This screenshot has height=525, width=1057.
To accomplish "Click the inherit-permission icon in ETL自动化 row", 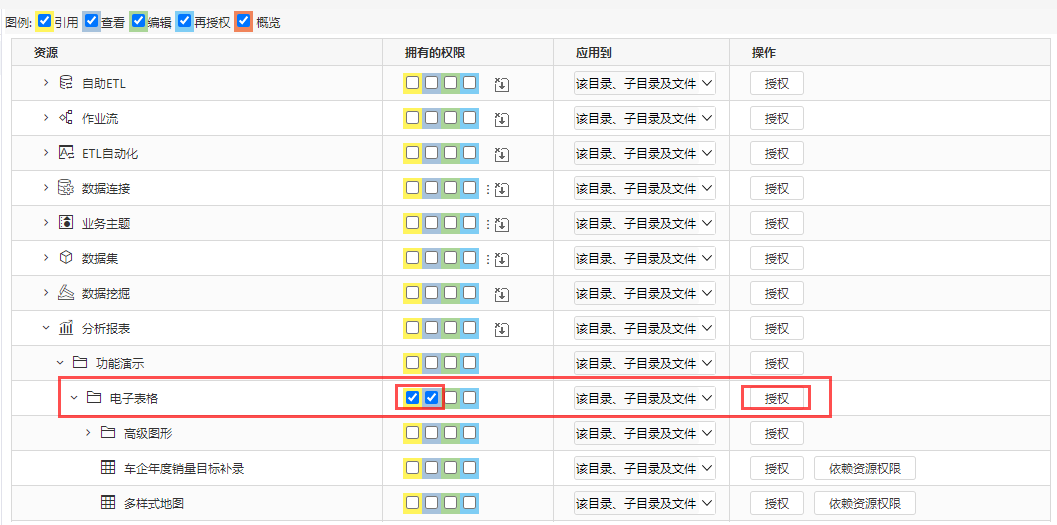I will pos(502,155).
